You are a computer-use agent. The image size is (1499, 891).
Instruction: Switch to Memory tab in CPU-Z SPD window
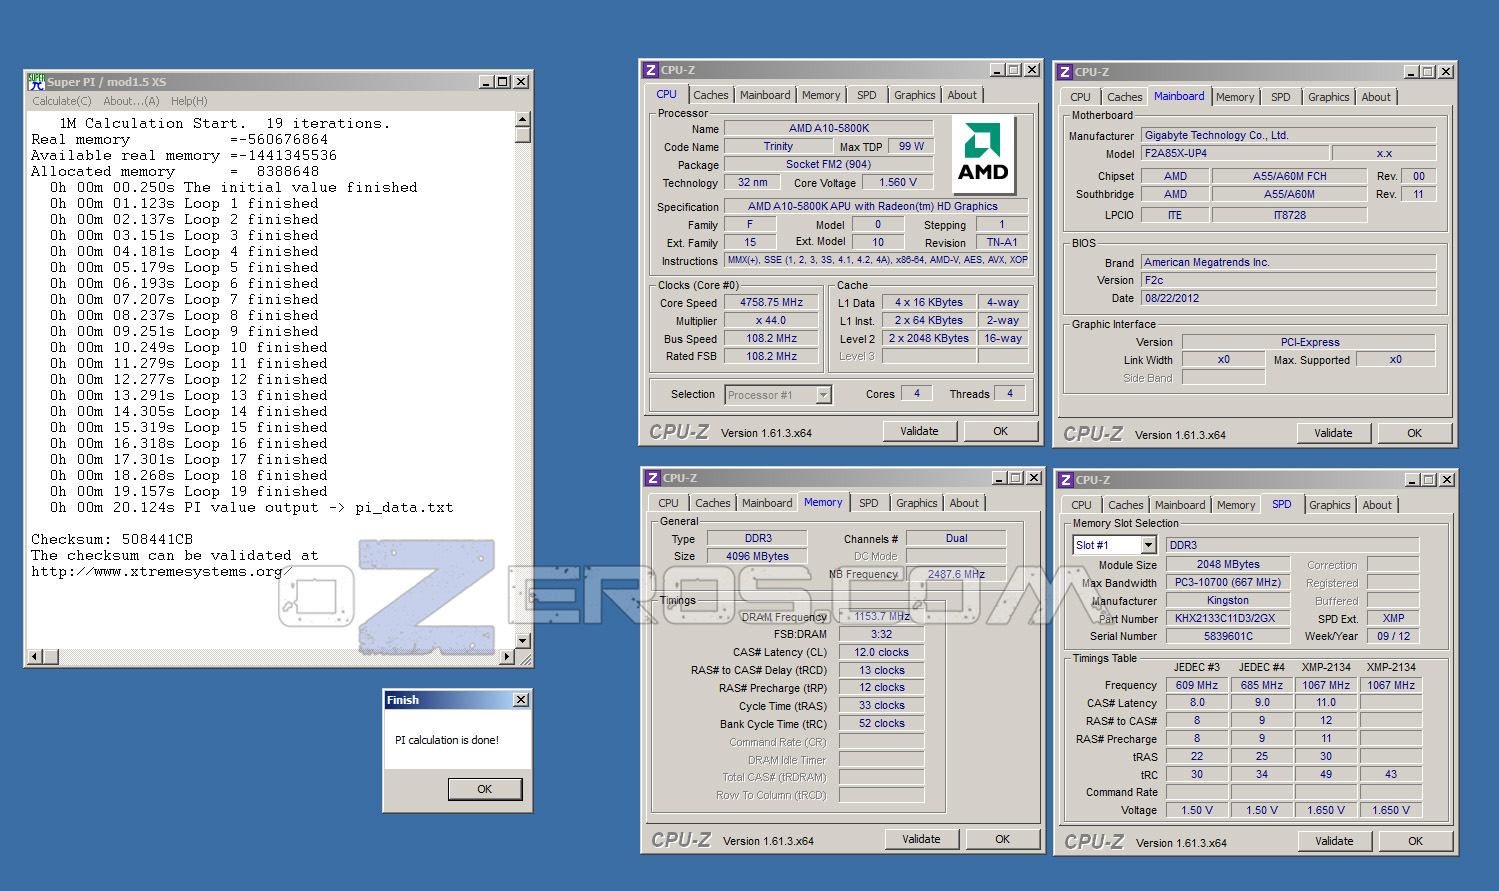click(x=1236, y=505)
